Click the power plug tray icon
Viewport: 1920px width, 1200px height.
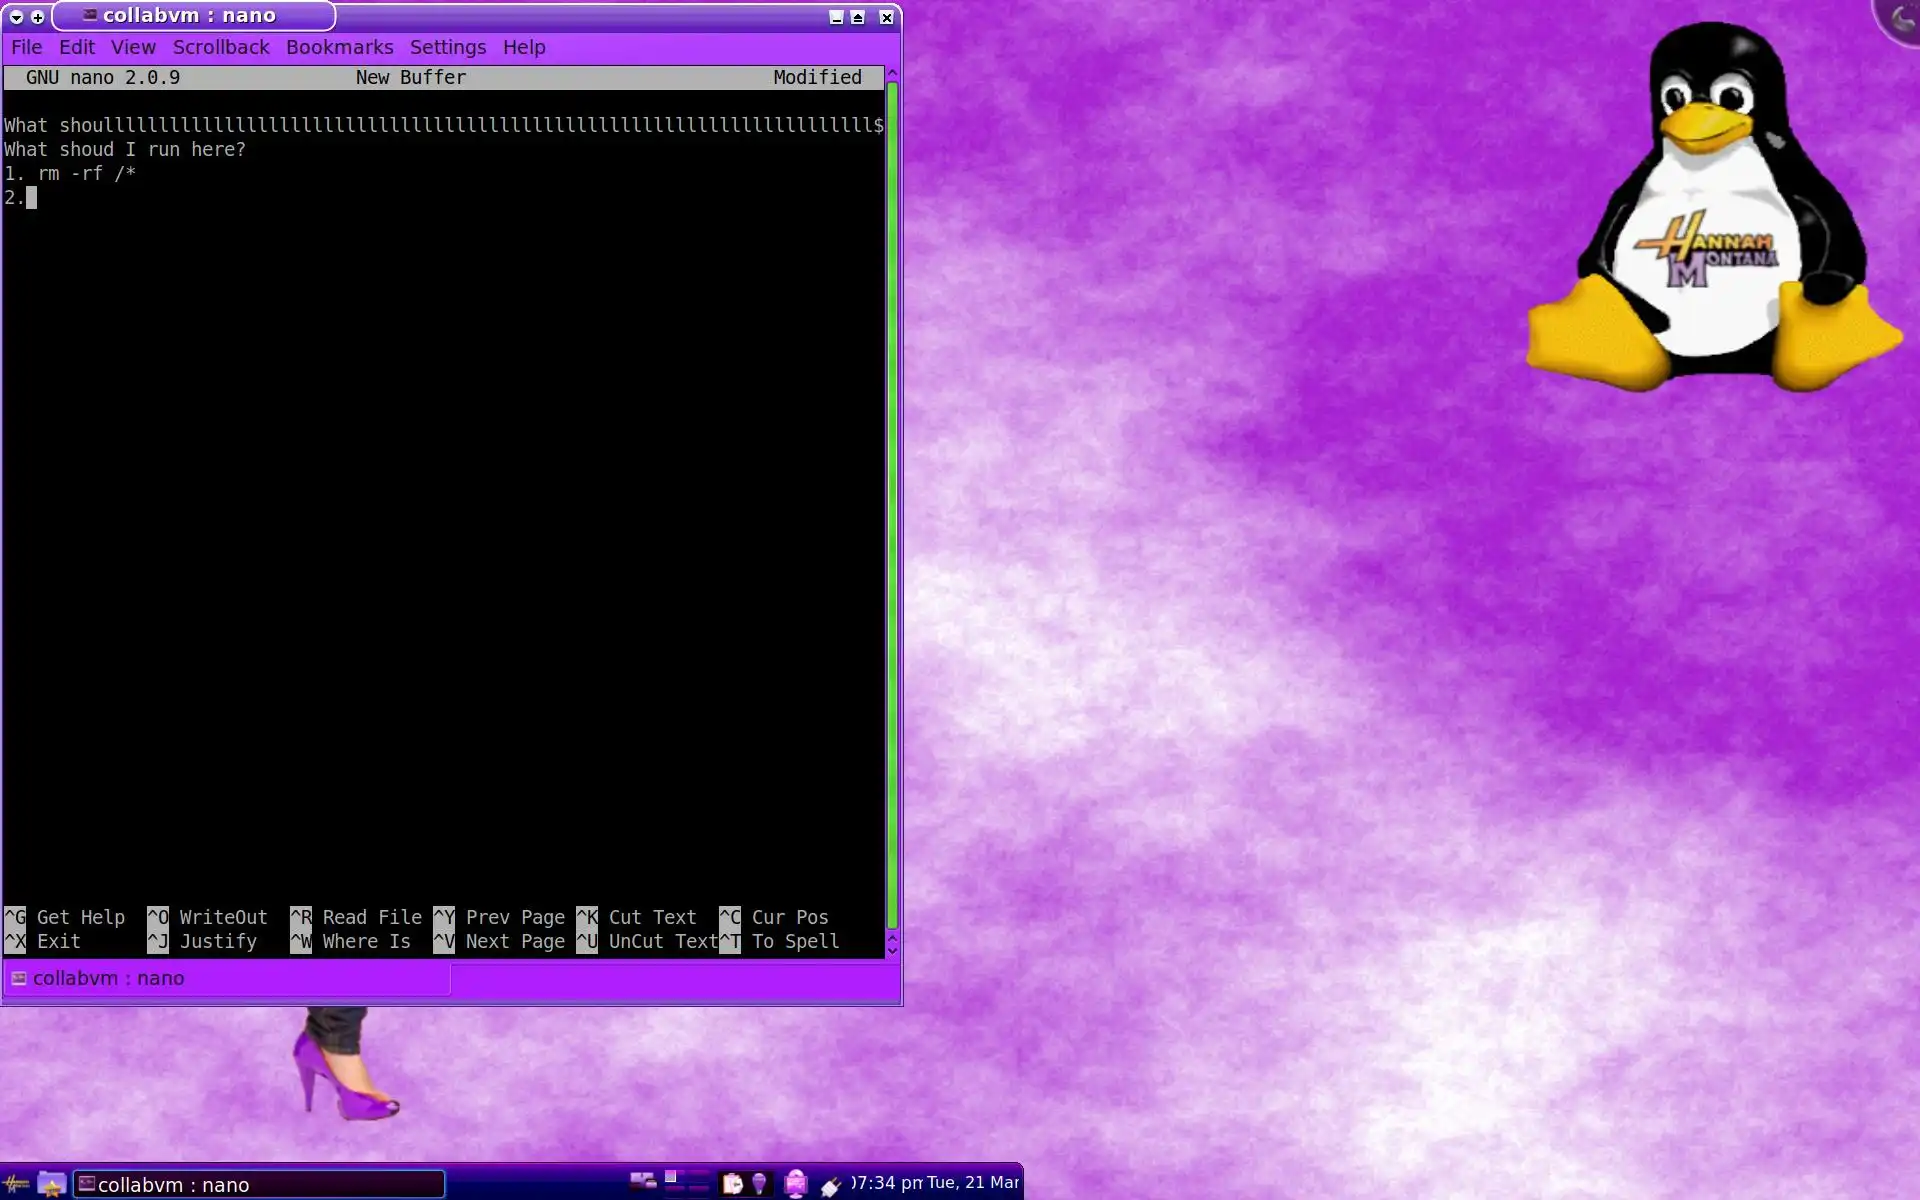click(830, 1185)
